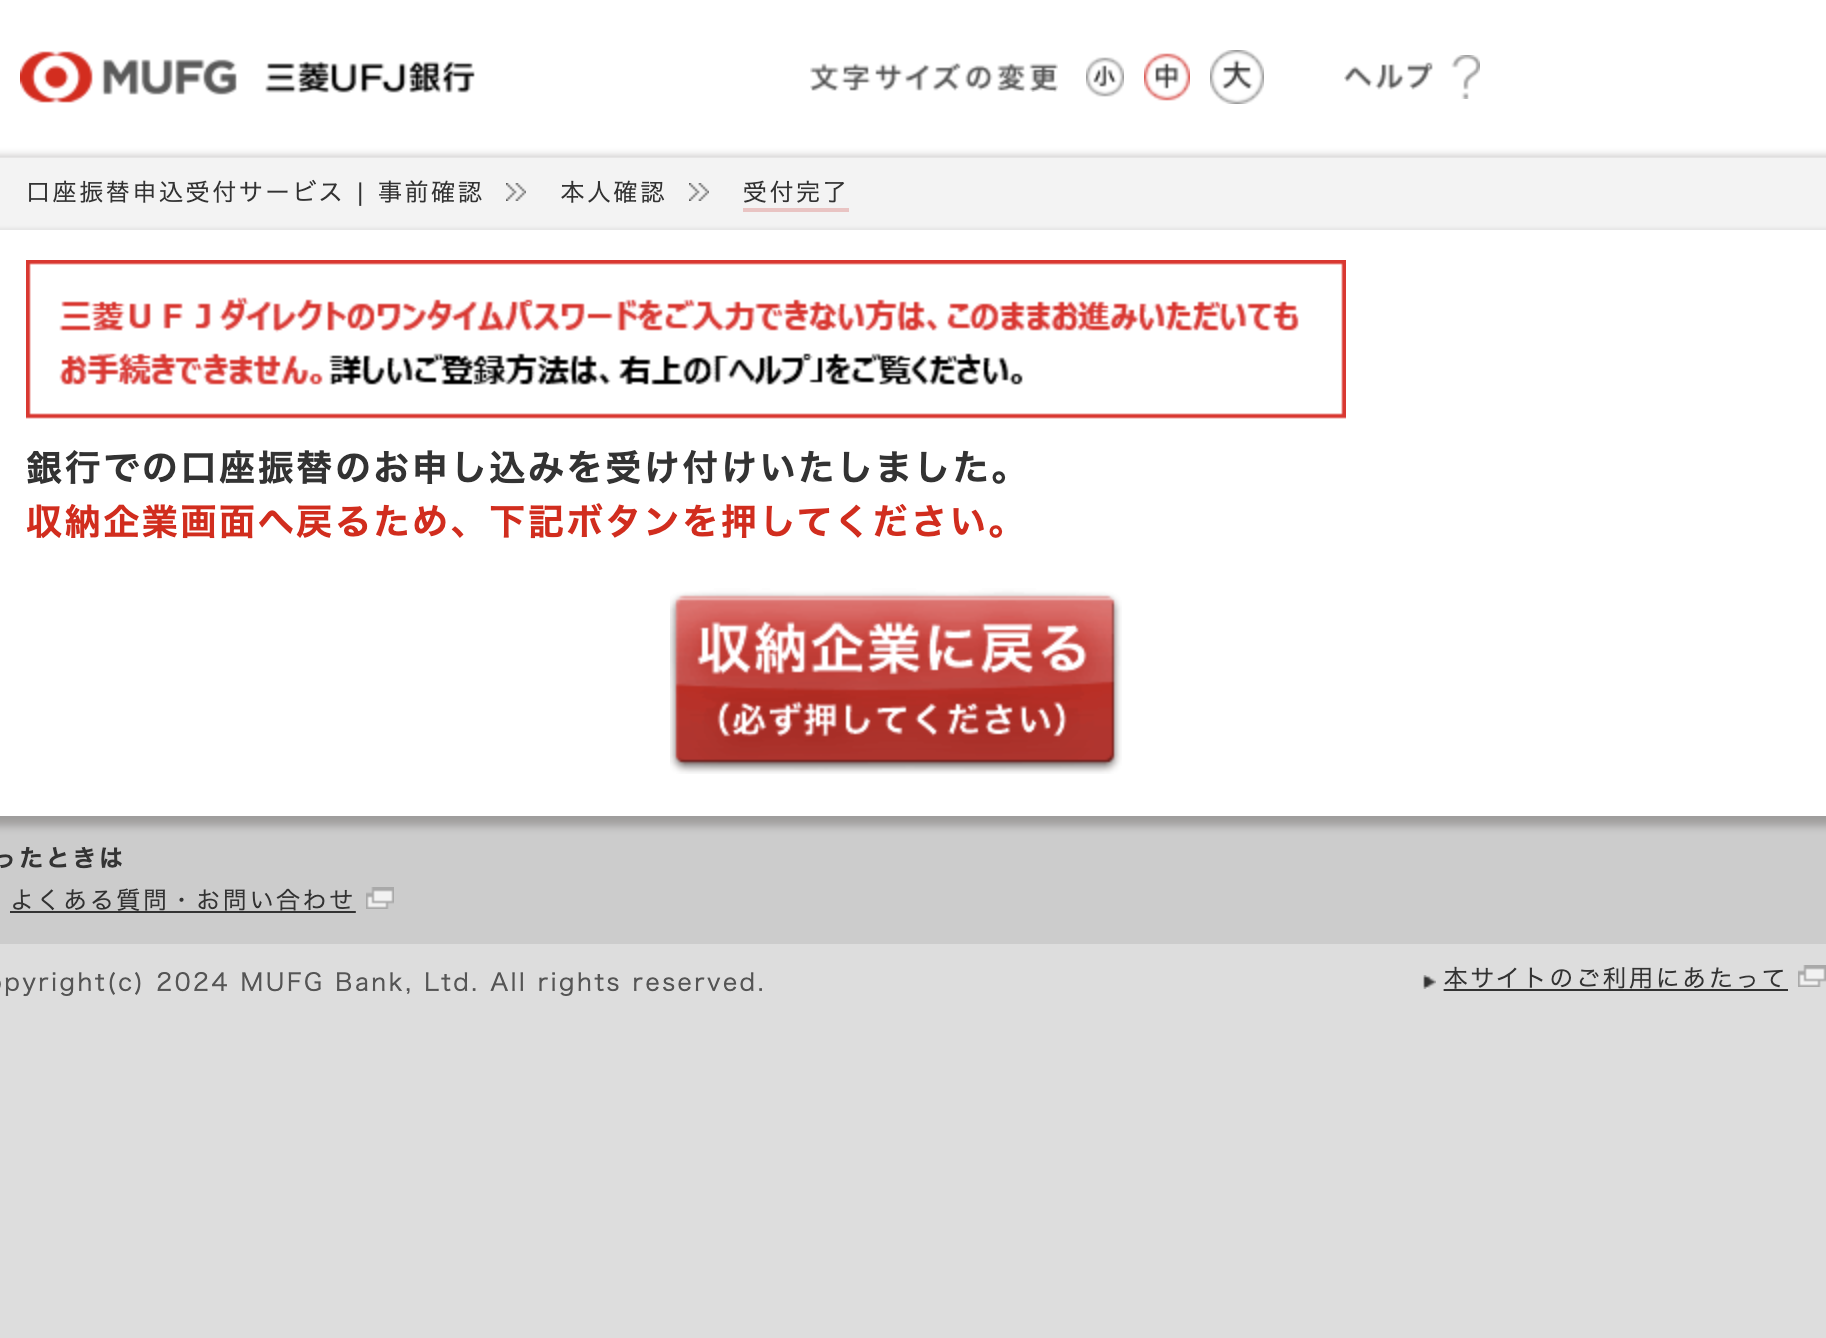Click chevron arrows after 事前確認

(x=516, y=192)
